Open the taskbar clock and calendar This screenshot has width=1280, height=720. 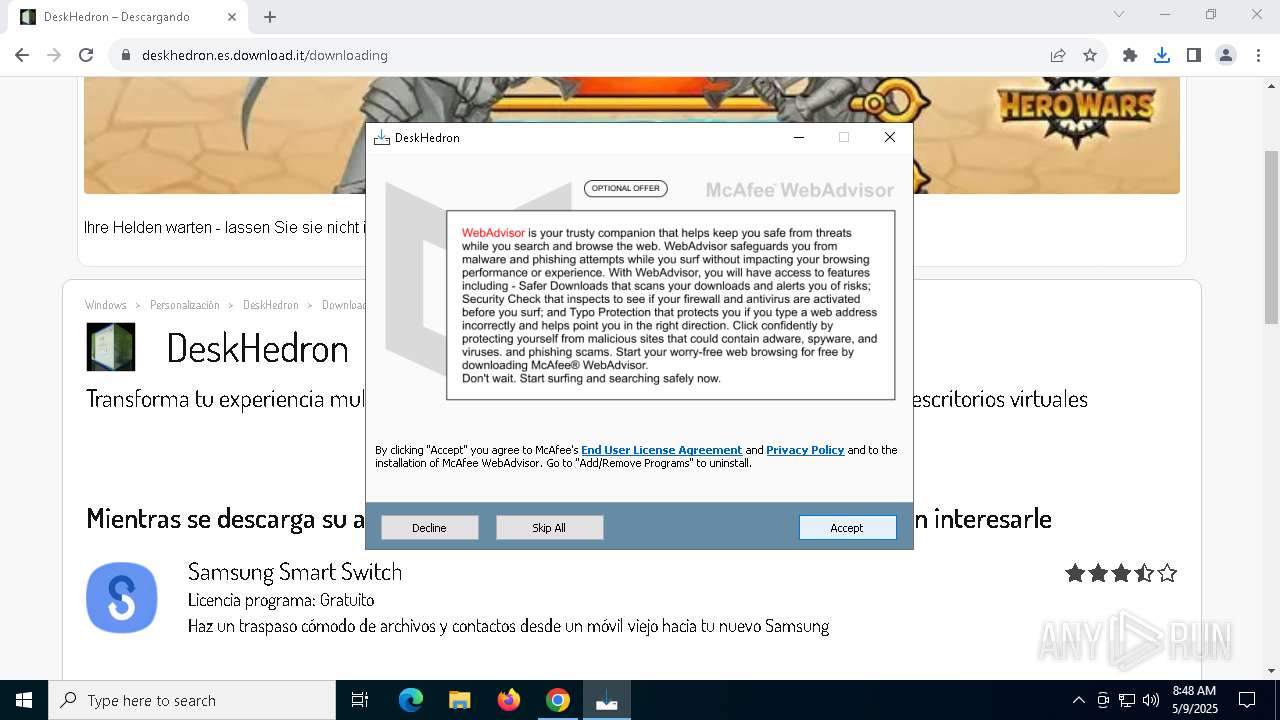click(x=1194, y=700)
